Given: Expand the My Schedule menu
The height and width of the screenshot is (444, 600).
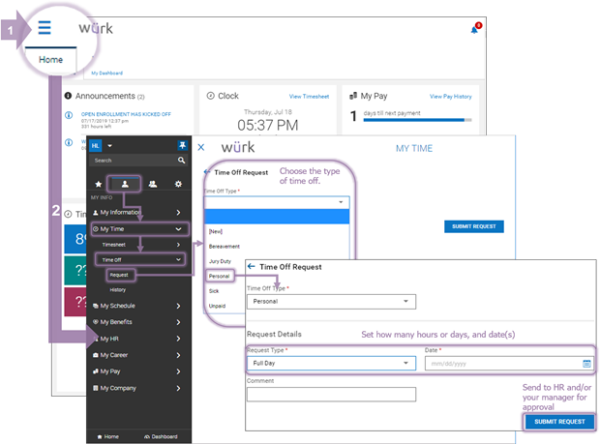Looking at the screenshot, I should (x=137, y=306).
